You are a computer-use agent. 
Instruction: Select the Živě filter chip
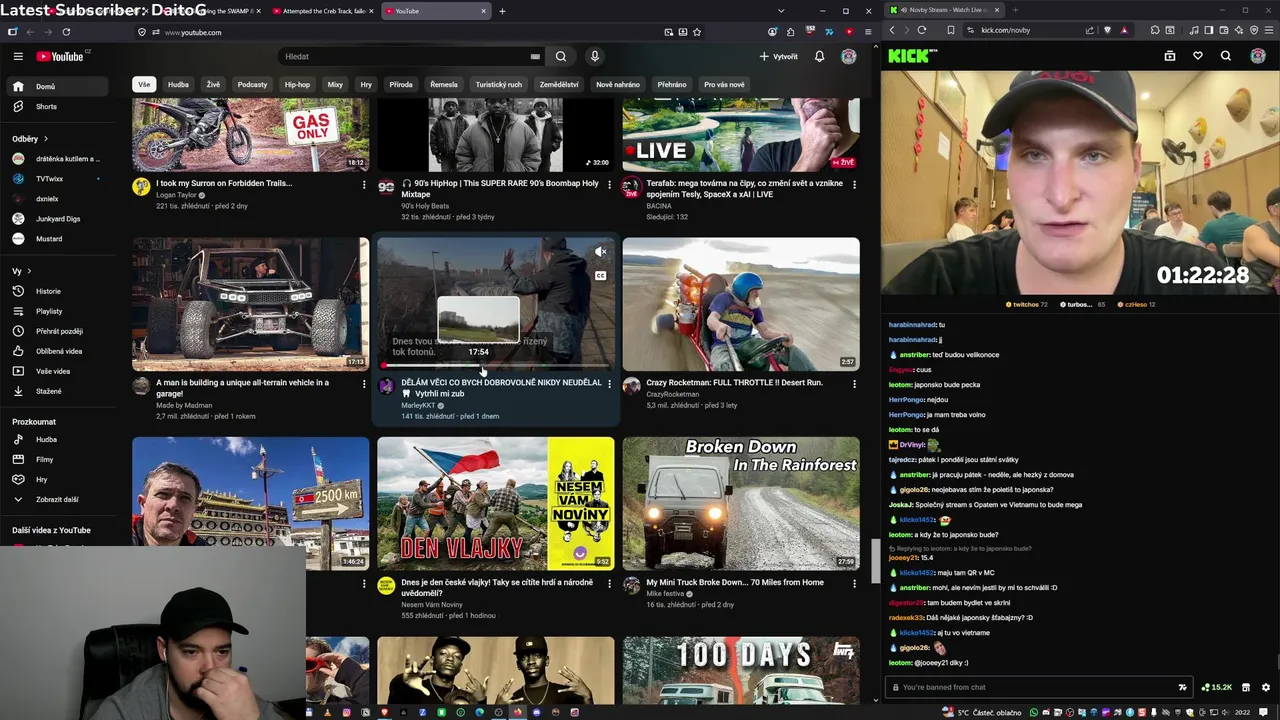tap(213, 85)
